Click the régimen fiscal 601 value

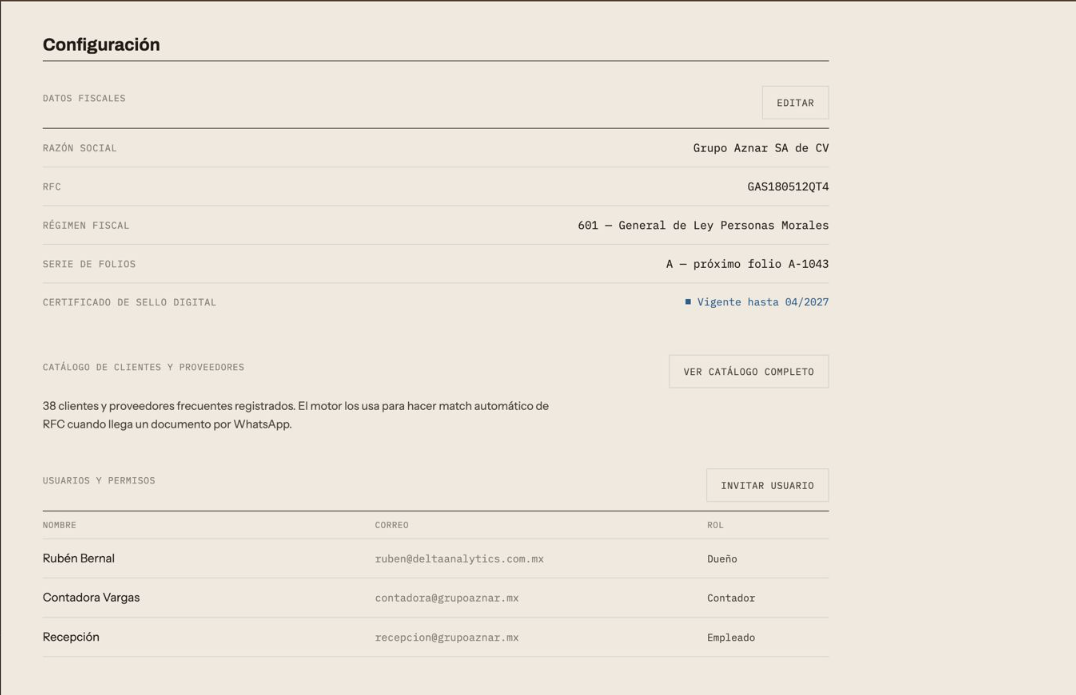703,225
